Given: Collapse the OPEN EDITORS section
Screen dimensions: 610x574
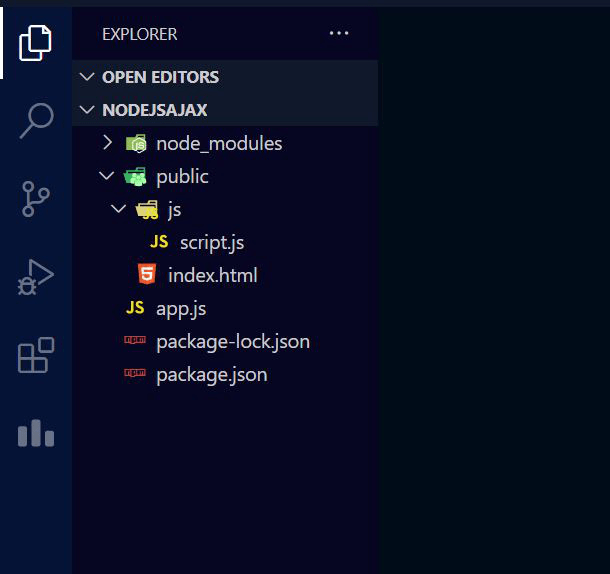Looking at the screenshot, I should pos(87,77).
